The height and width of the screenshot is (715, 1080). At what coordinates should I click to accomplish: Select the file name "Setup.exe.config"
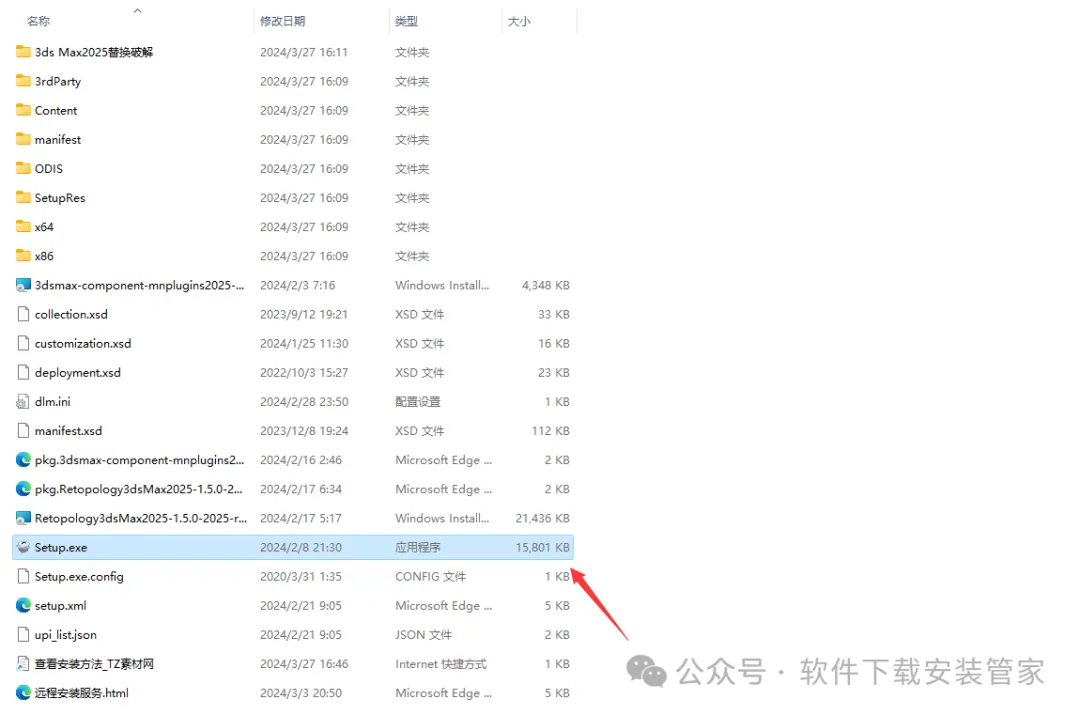79,577
